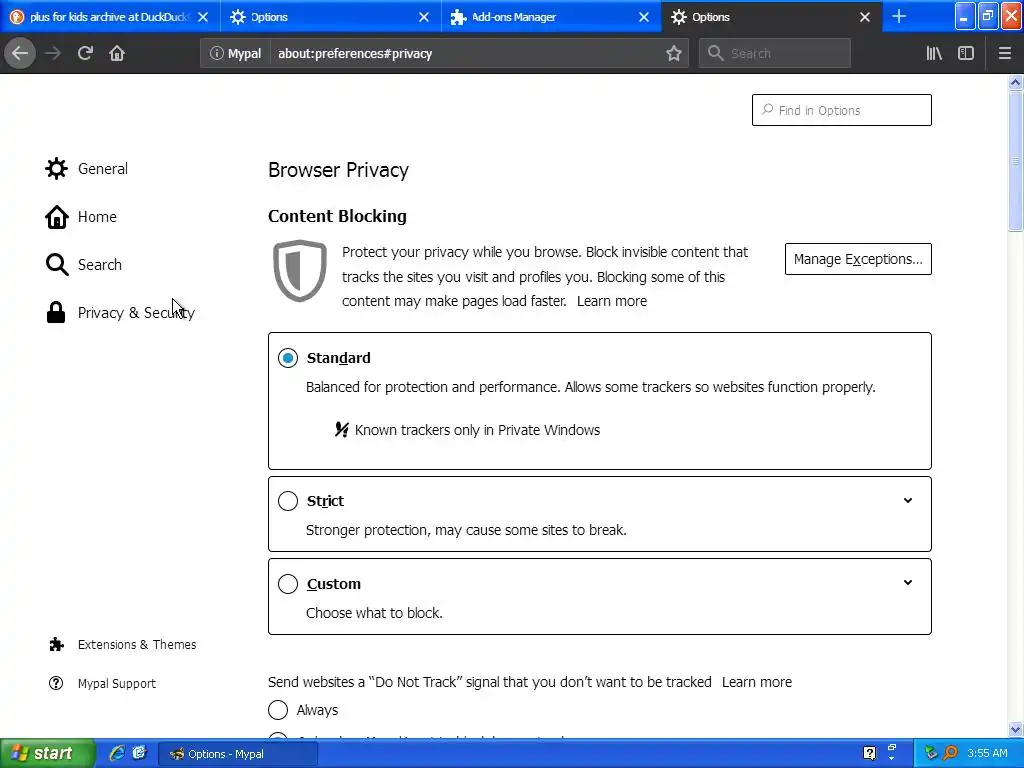The image size is (1024, 768).
Task: Click the Manage Exceptions button
Action: [858, 259]
